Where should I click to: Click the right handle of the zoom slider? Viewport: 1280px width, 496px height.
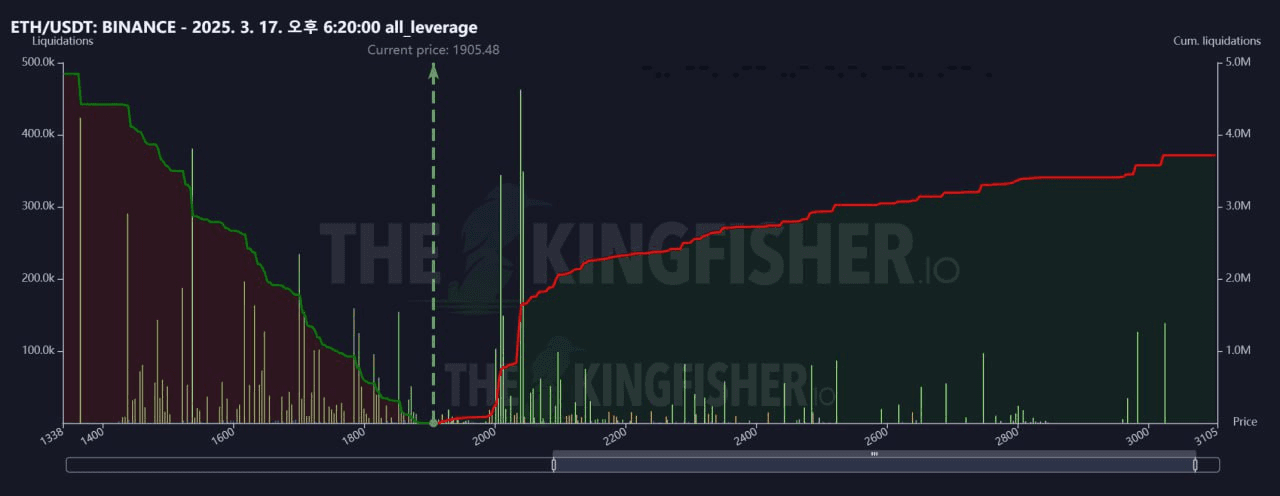pos(1195,464)
